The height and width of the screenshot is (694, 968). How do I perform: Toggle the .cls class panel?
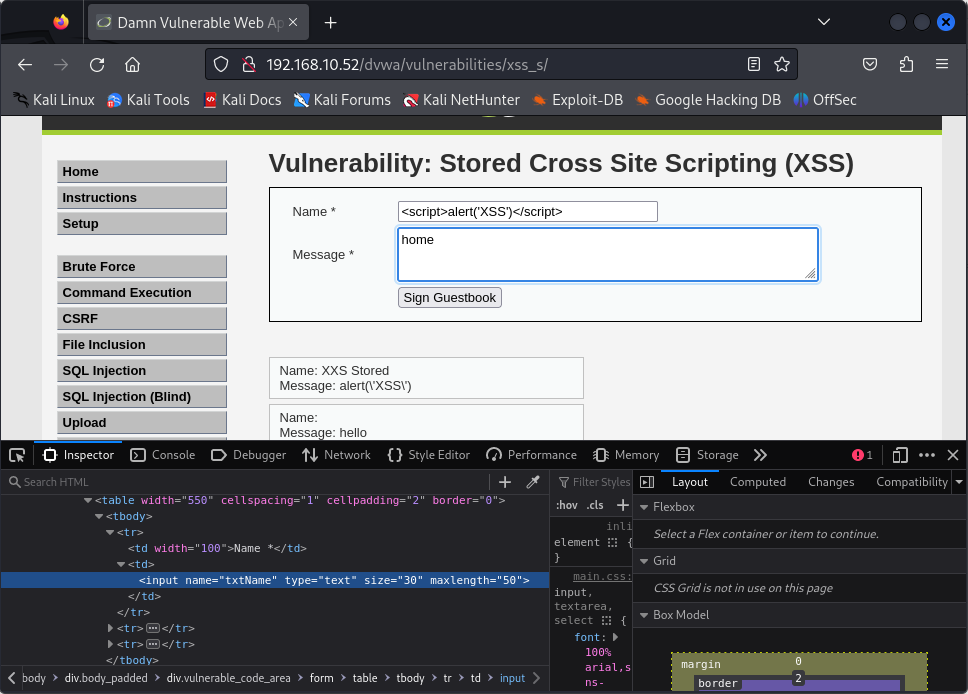click(x=595, y=505)
